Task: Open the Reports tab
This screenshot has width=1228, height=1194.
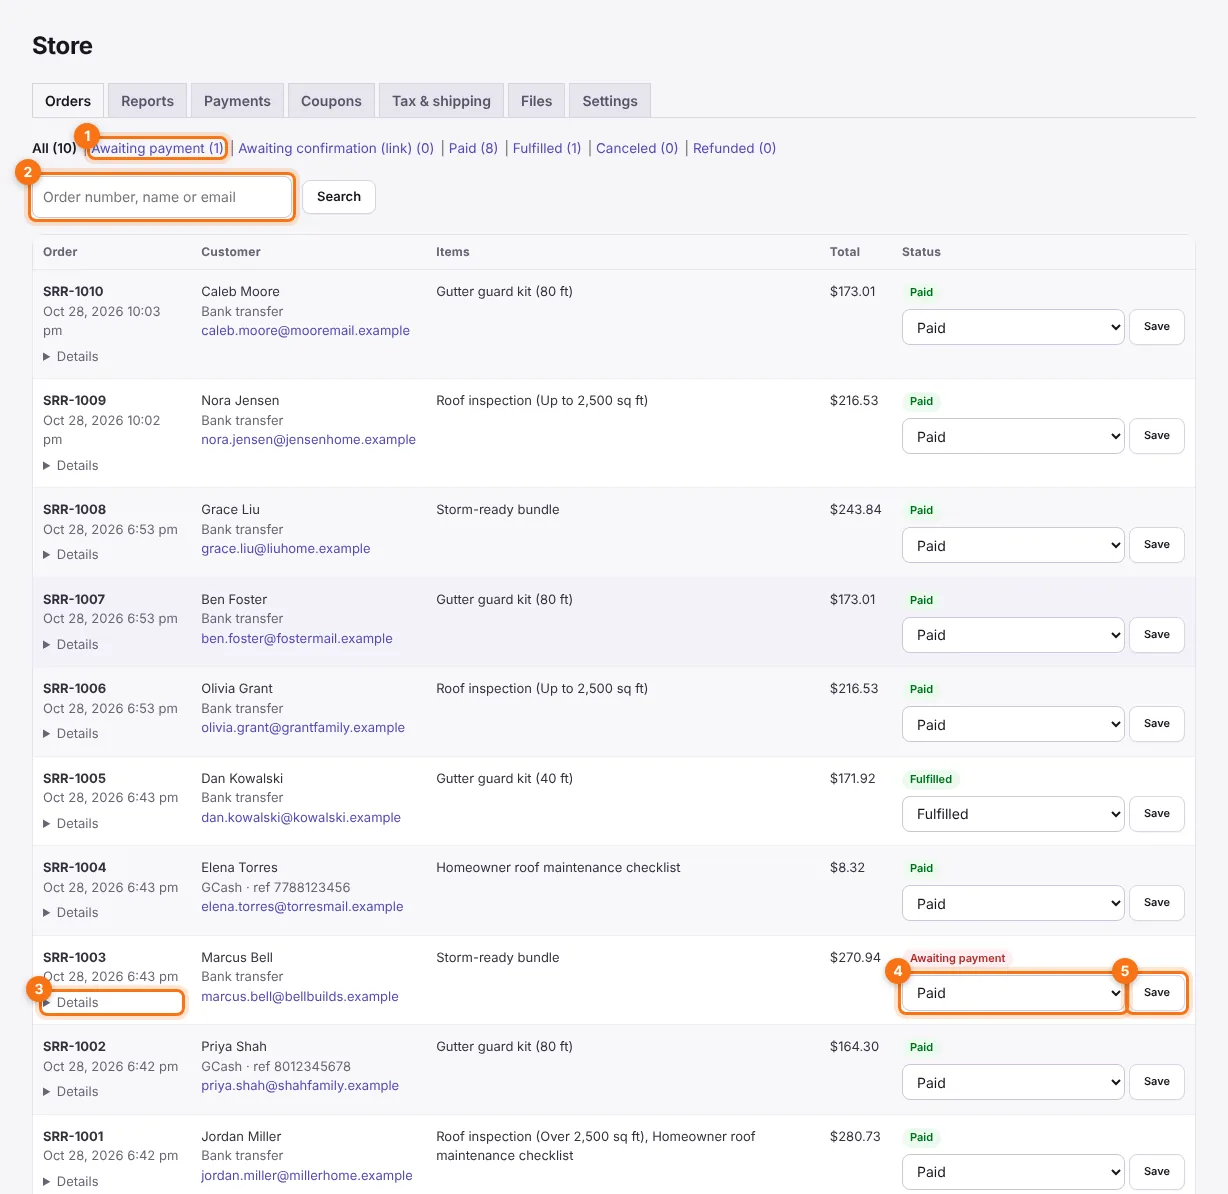Action: tap(147, 101)
